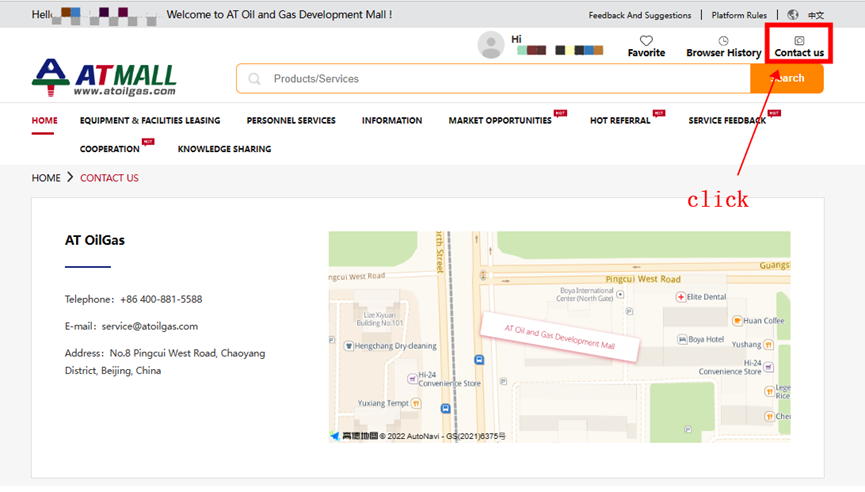Viewport: 865px width, 492px height.
Task: Open Platform Rules link
Action: coord(739,15)
